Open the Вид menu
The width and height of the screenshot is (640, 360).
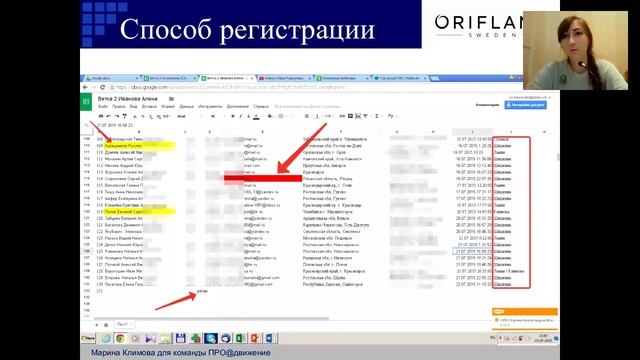(133, 107)
